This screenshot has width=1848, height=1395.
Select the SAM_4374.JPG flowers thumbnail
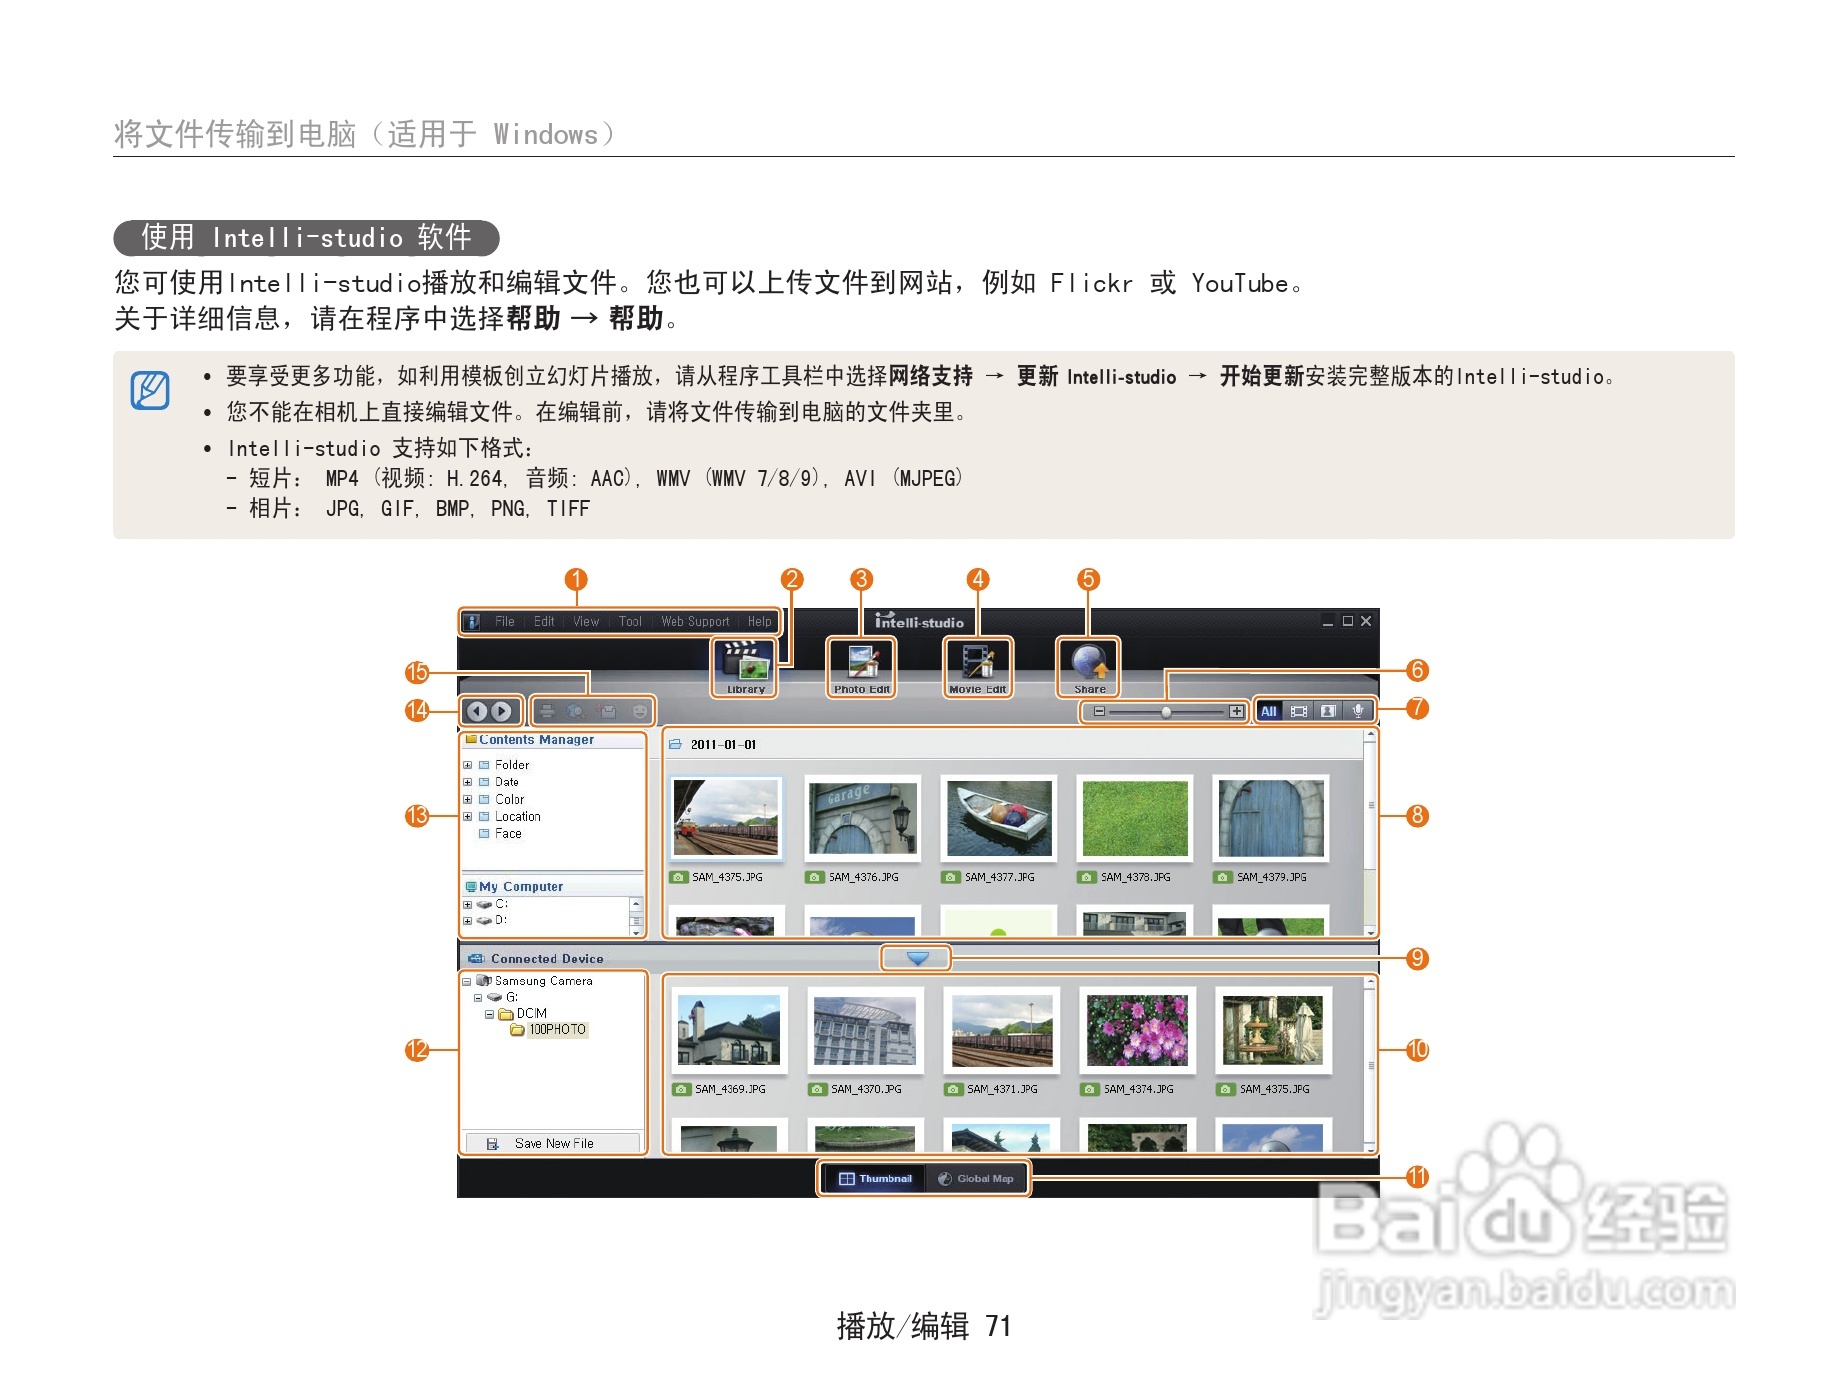click(x=1138, y=1030)
